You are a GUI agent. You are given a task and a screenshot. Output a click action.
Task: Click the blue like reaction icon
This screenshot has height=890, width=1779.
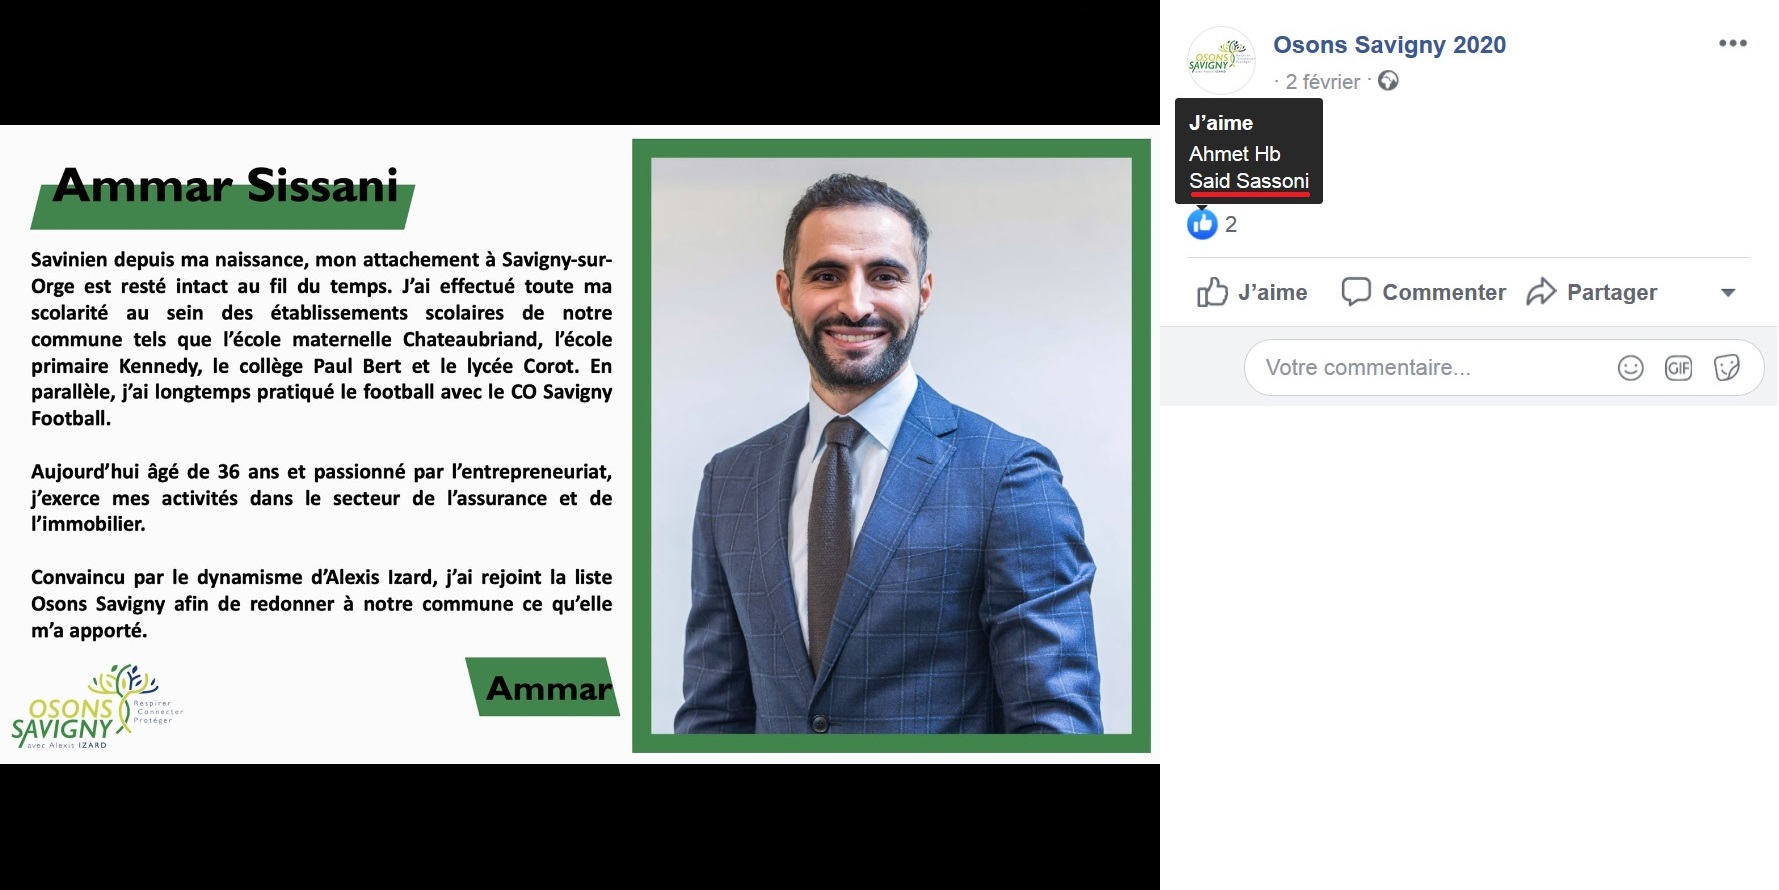[x=1202, y=224]
